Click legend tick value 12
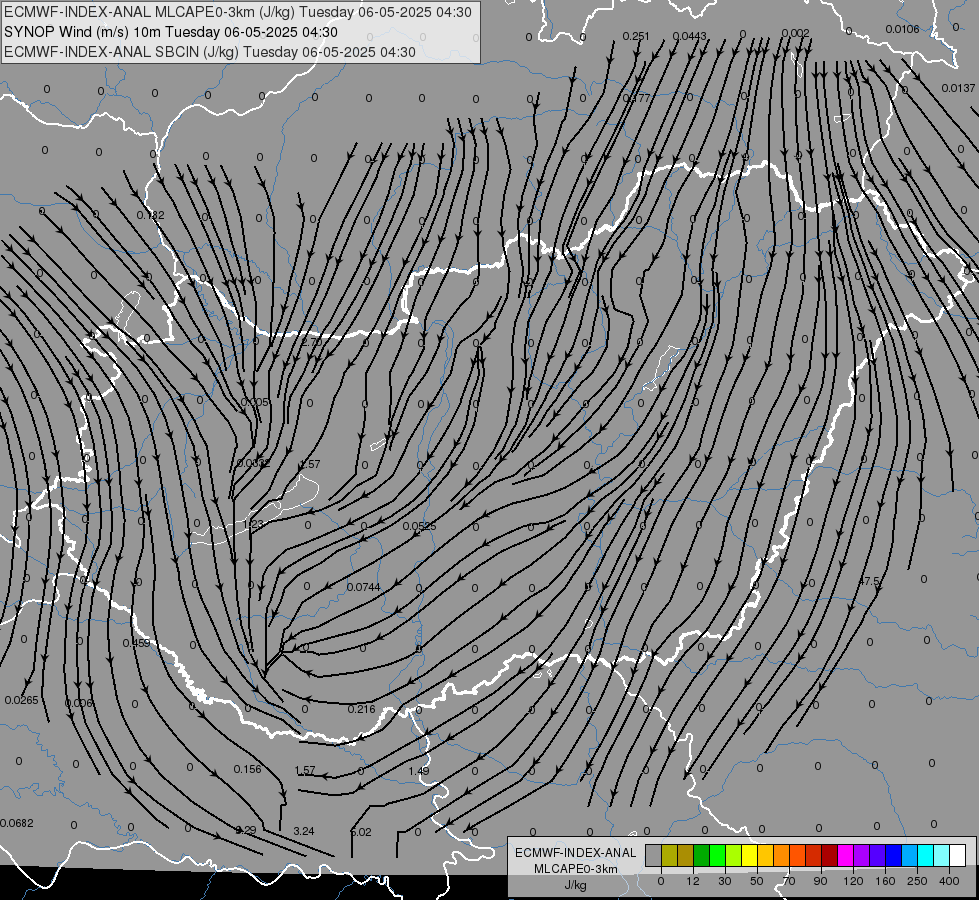Image resolution: width=979 pixels, height=900 pixels. click(x=692, y=881)
